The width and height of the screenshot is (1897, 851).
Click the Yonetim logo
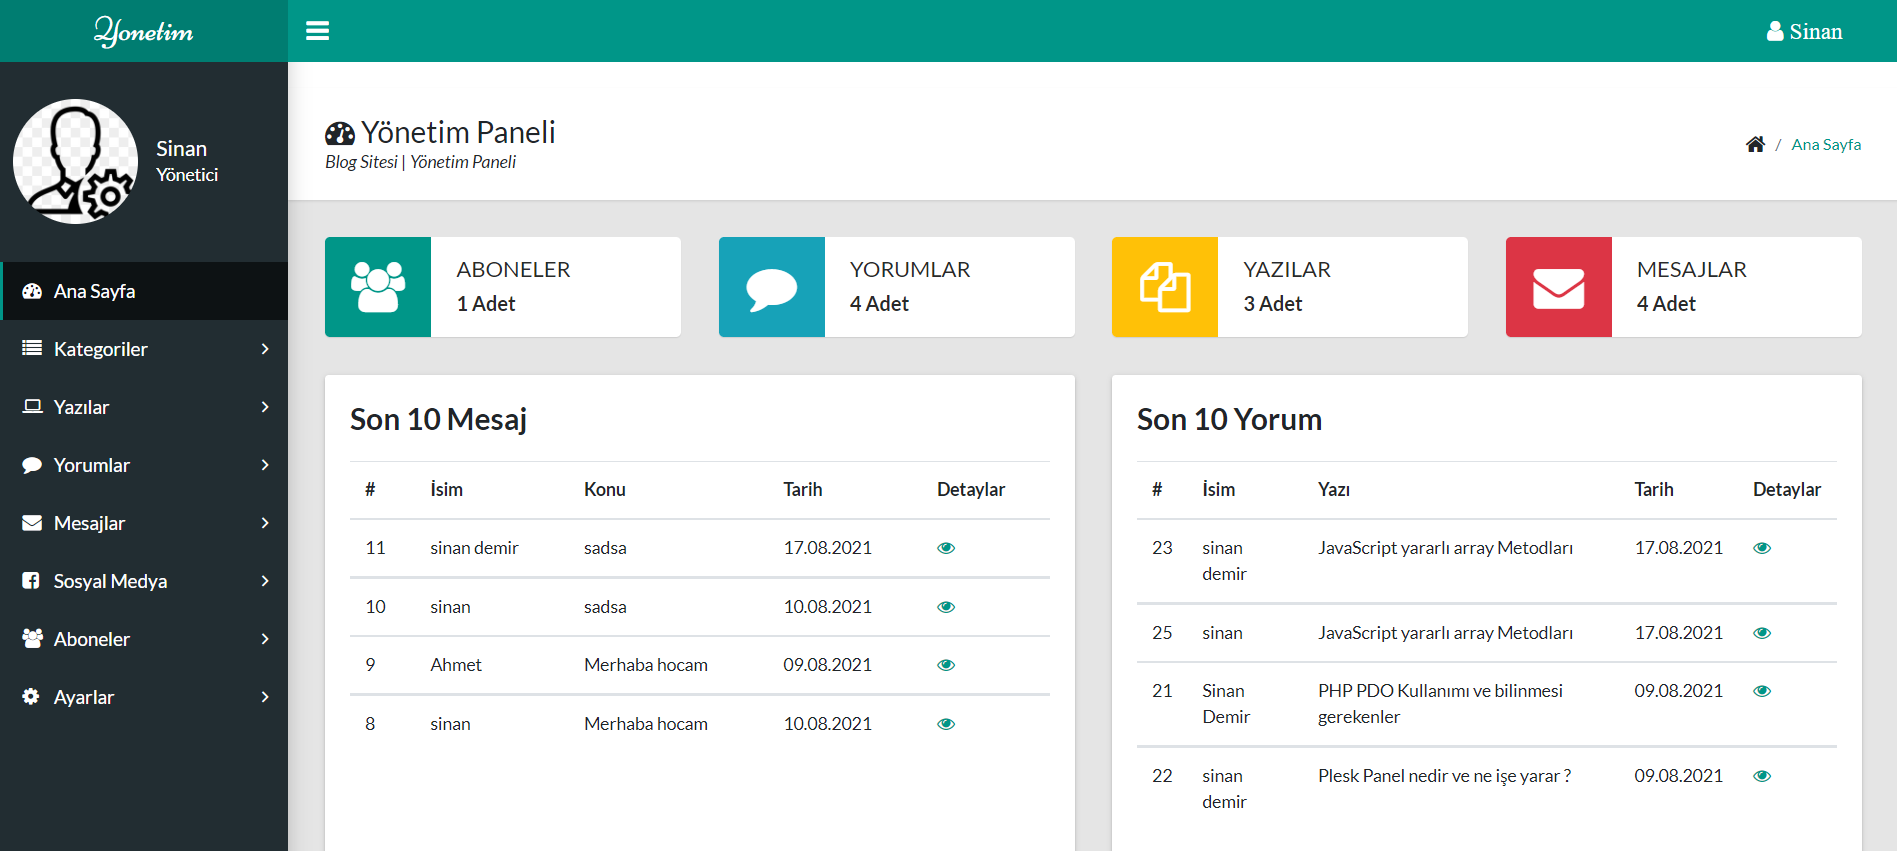(144, 31)
